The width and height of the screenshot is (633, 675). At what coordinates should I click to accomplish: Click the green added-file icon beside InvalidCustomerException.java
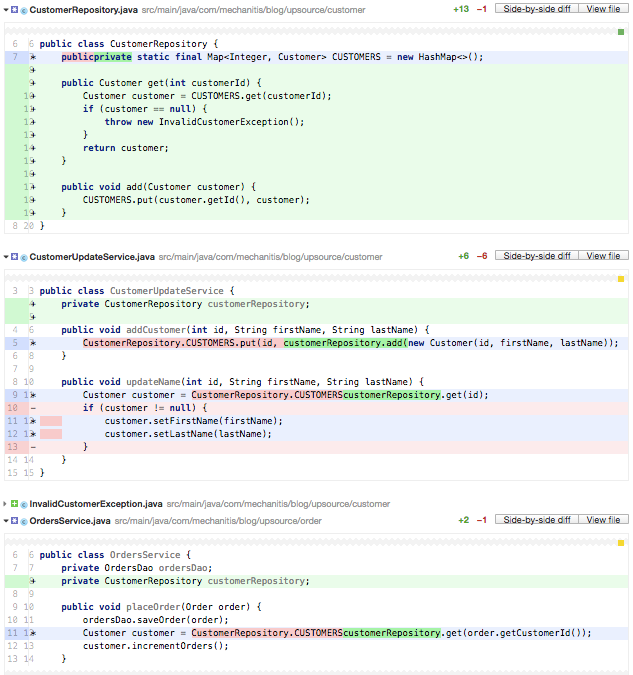click(x=15, y=503)
